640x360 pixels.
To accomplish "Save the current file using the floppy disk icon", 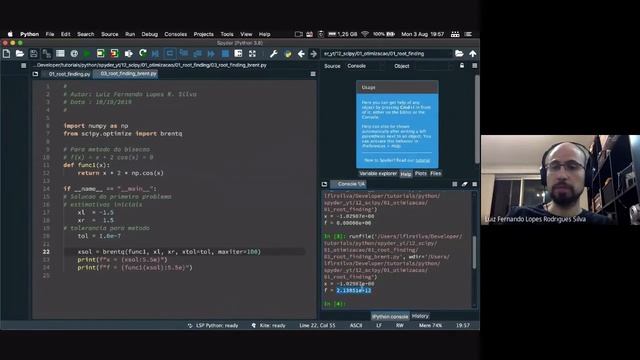I will (x=33, y=53).
